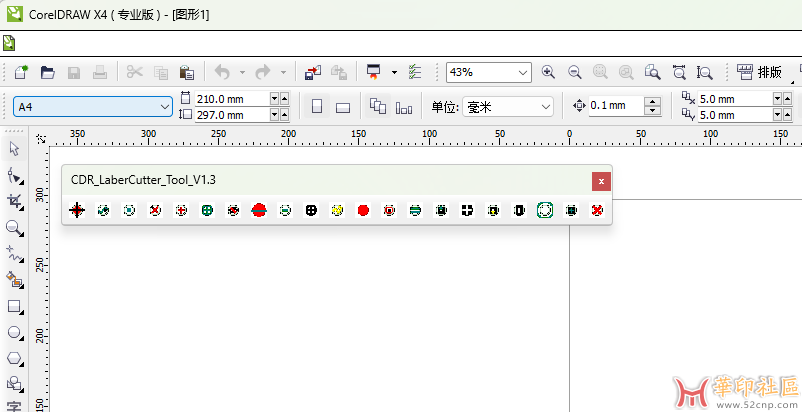The image size is (802, 412).
Task: Decrease page height with down spinner
Action: coord(274,115)
